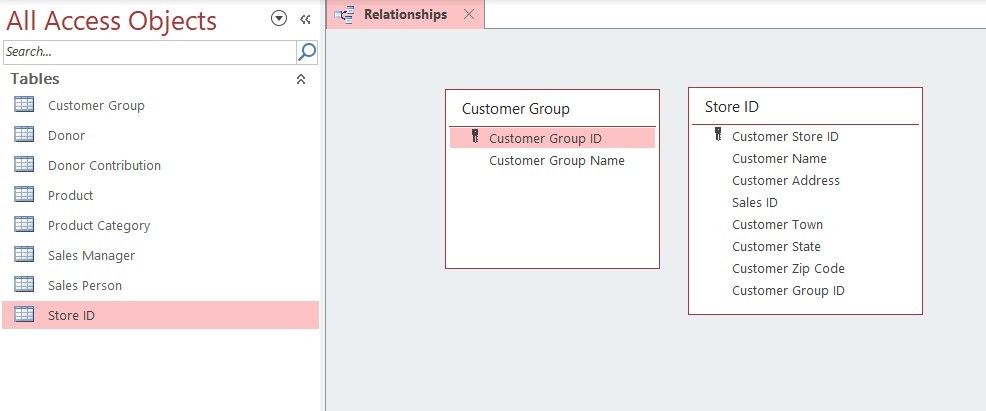
Task: Click the key icon beside Customer Group ID
Action: [x=475, y=137]
